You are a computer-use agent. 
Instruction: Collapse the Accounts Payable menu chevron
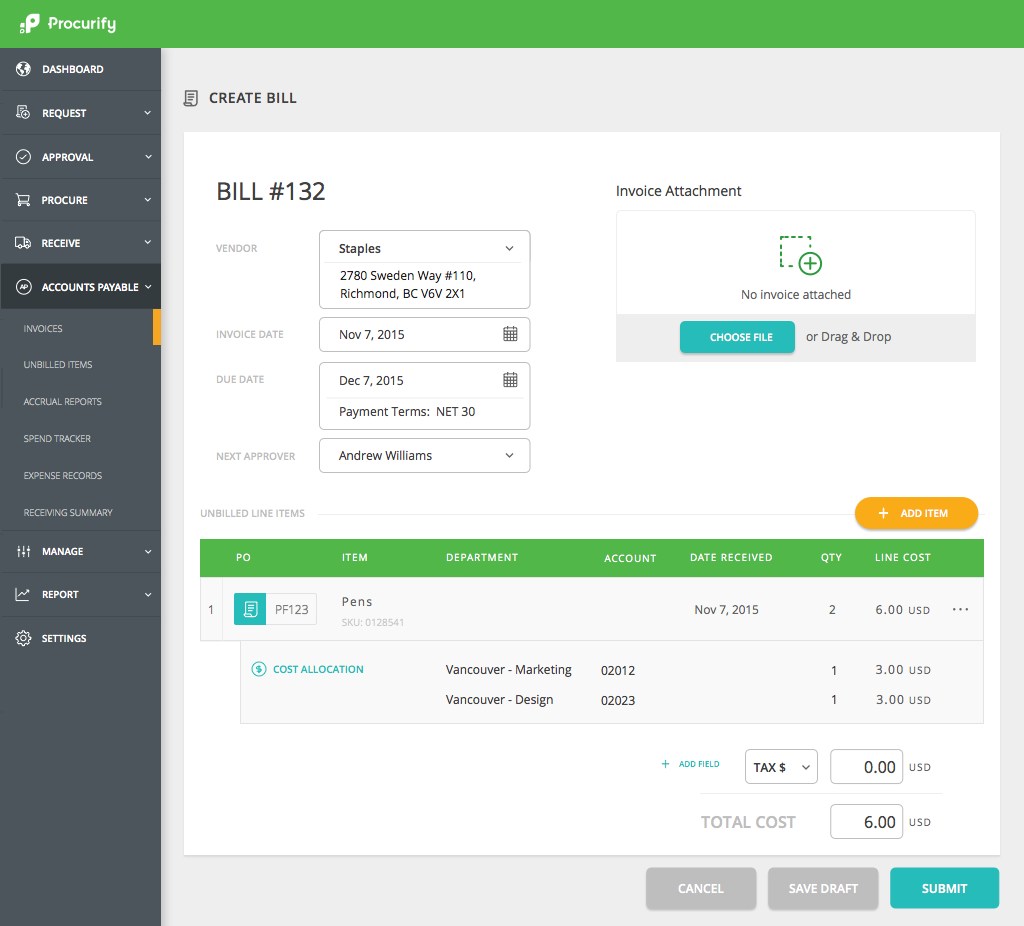tap(148, 287)
